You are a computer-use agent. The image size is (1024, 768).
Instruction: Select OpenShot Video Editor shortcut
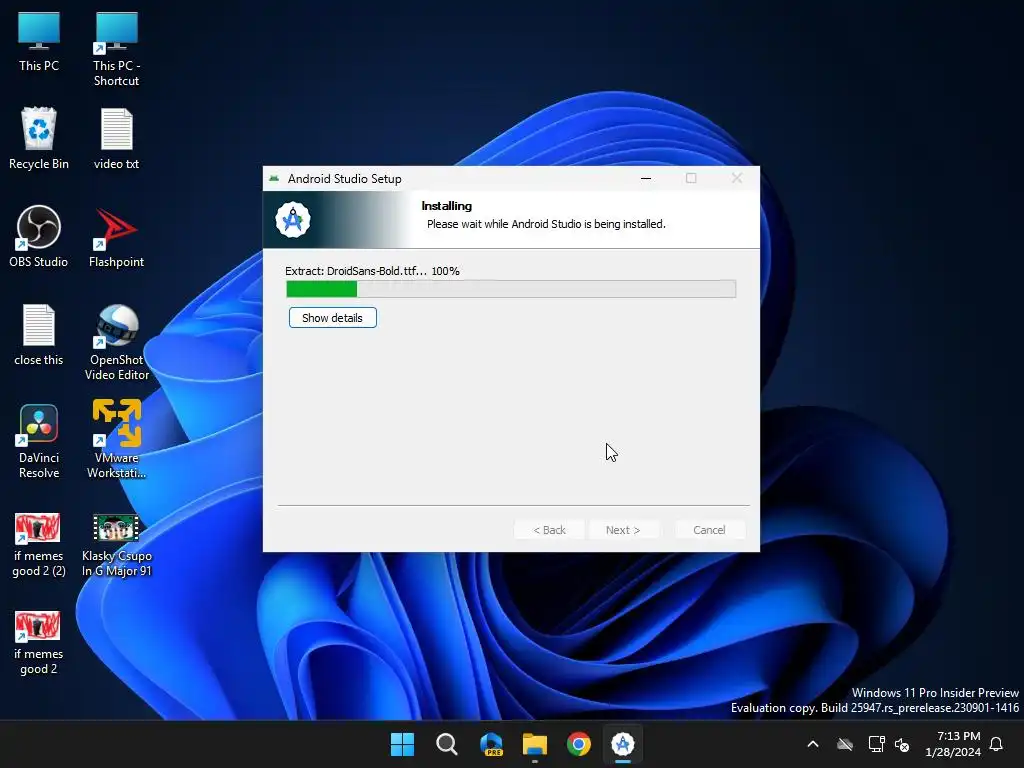pos(116,341)
